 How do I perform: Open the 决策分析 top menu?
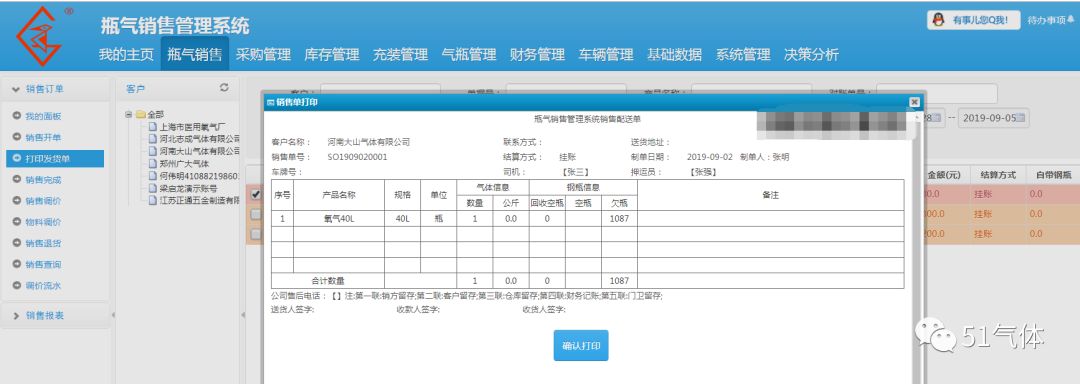(811, 54)
